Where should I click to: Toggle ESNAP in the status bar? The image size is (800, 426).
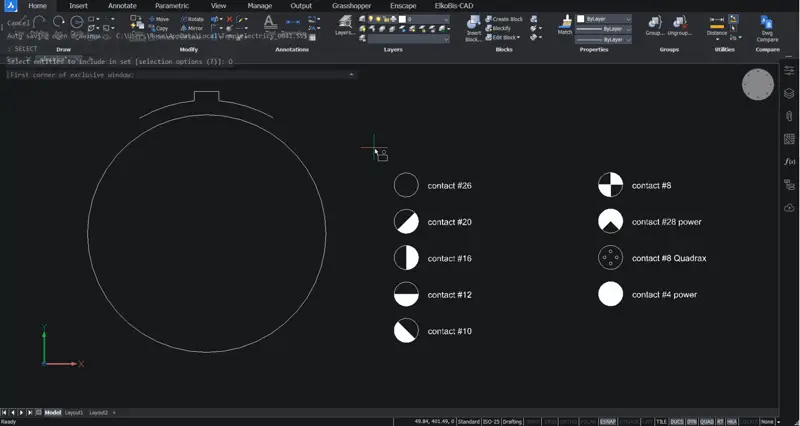pos(607,422)
